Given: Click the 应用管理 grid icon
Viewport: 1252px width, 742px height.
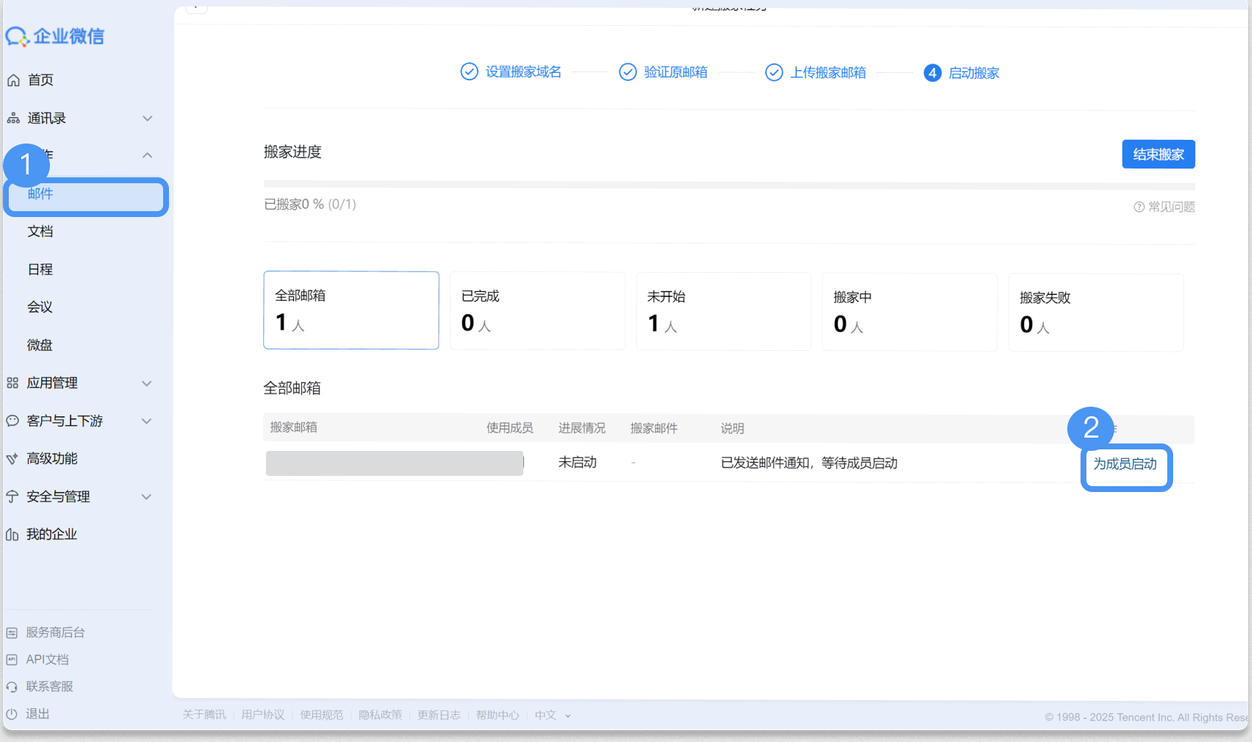Looking at the screenshot, I should click(x=13, y=383).
